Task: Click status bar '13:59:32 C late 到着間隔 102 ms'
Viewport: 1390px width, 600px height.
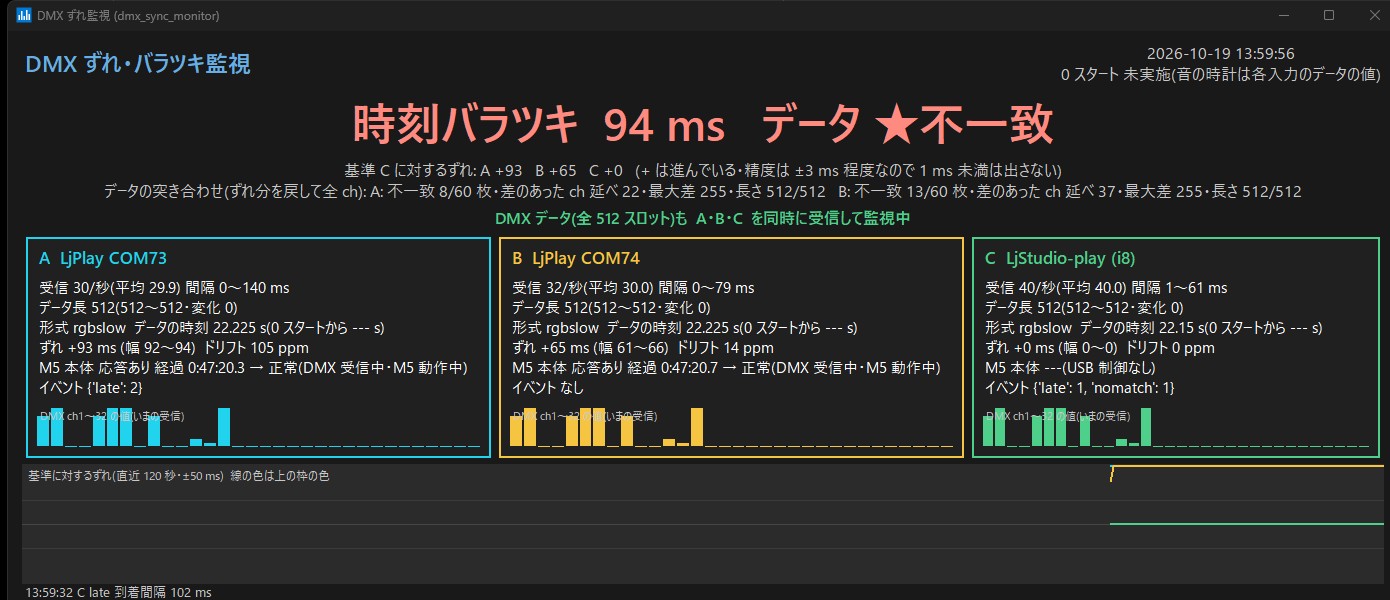Action: (118, 592)
